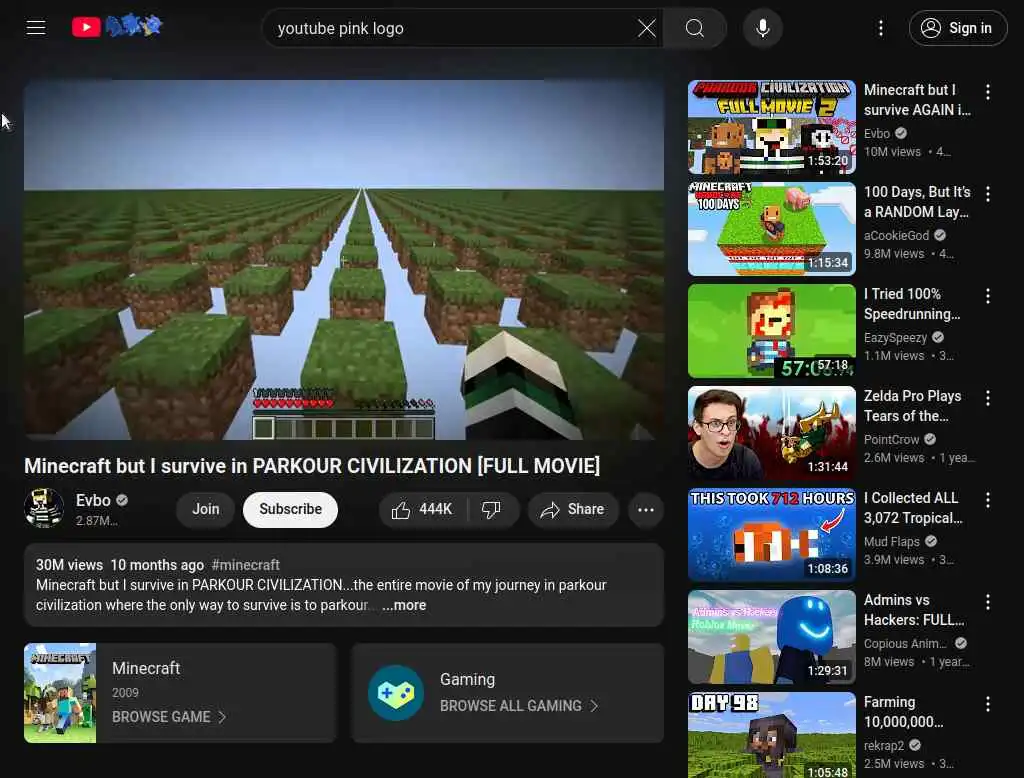Open Parkour Civilization Full Movie 2 thumbnail
The width and height of the screenshot is (1024, 778).
(772, 127)
